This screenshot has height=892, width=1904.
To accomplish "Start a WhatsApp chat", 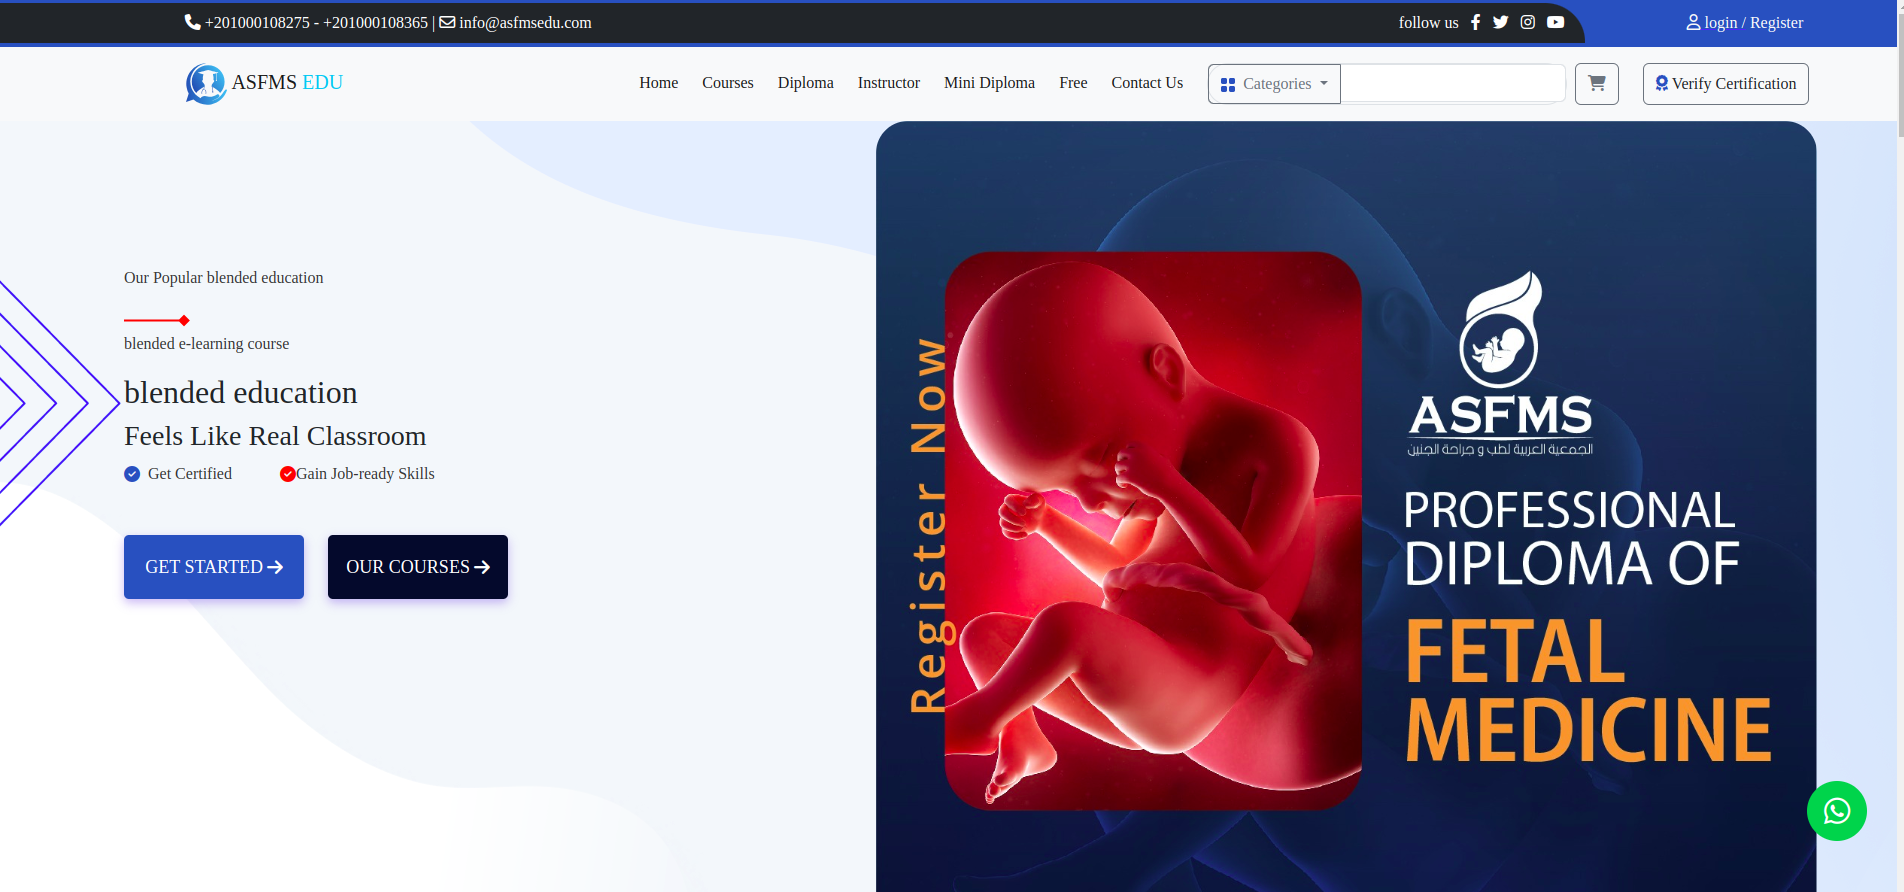I will [1836, 811].
